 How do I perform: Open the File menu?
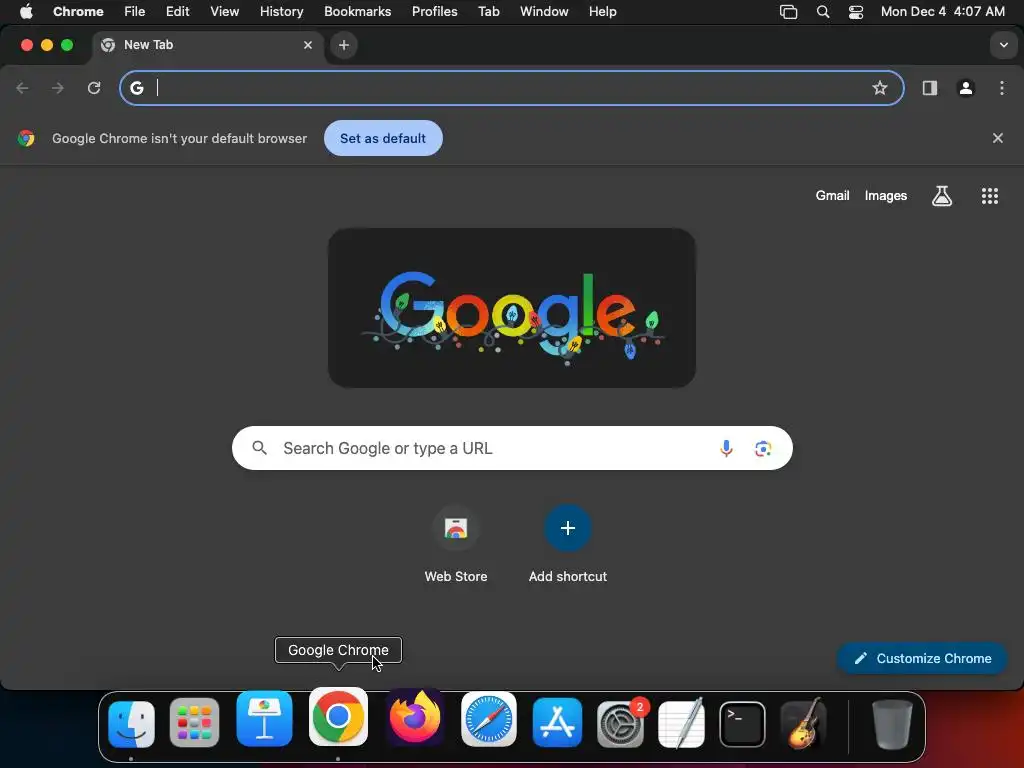[x=135, y=12]
